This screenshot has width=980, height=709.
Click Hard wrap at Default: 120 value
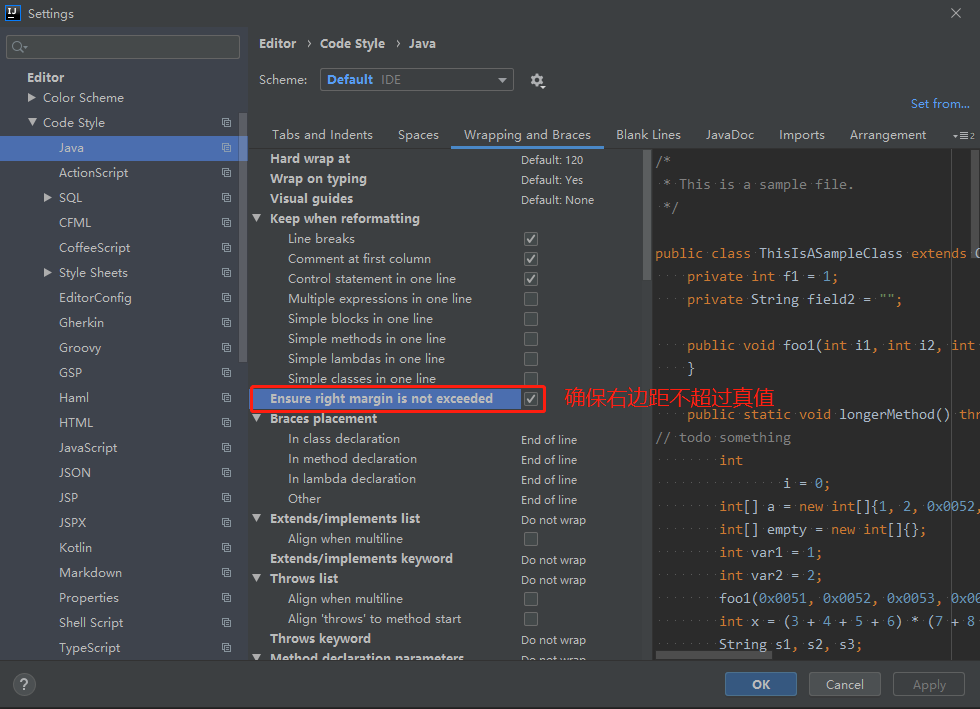tap(552, 160)
